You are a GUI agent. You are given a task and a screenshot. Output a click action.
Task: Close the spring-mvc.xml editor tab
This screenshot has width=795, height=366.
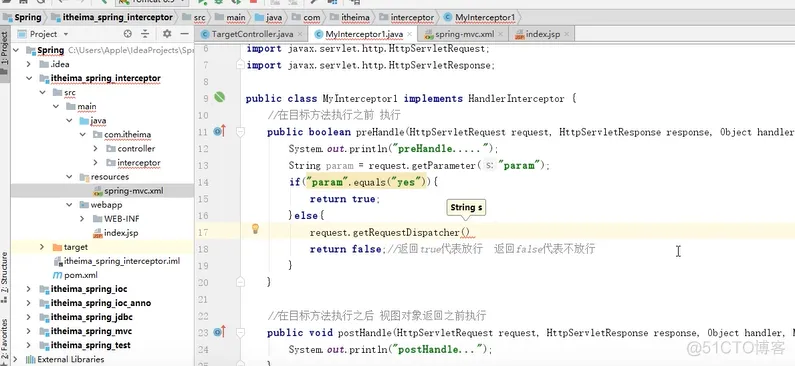500,34
